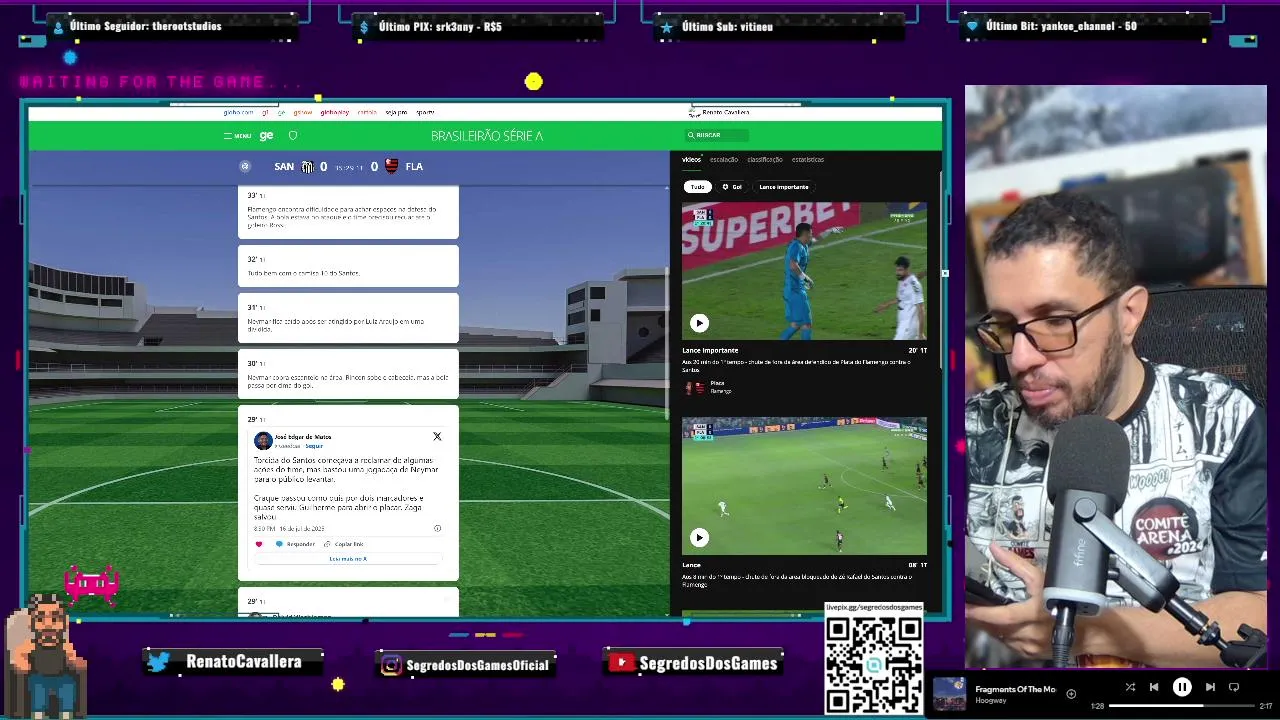Screen dimensions: 1280x720
Task: Play the second 'Lance' video
Action: coord(699,538)
